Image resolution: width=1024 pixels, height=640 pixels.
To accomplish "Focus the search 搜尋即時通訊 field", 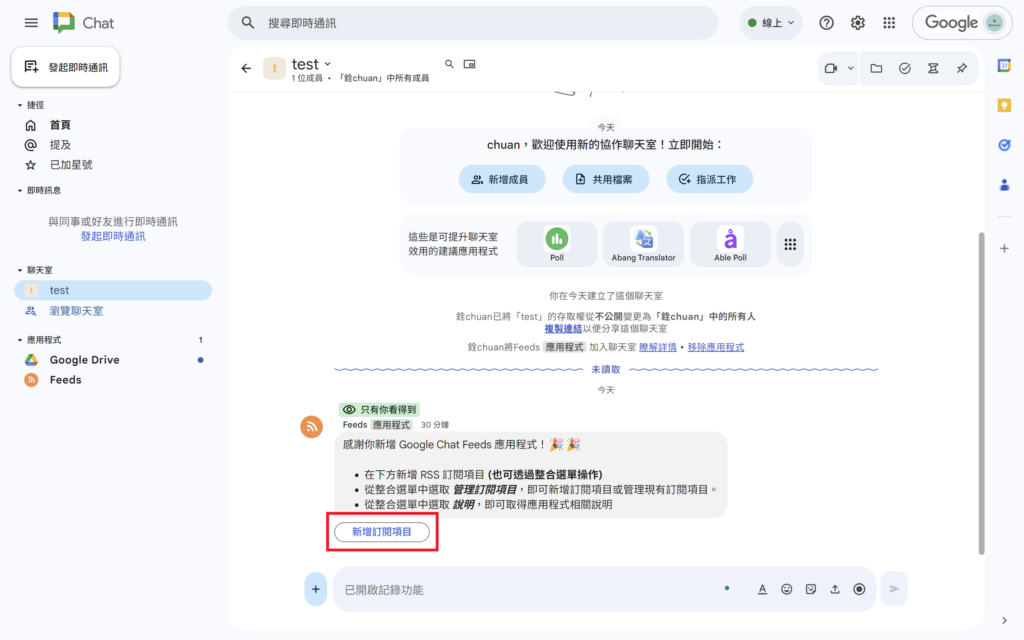I will coord(480,23).
